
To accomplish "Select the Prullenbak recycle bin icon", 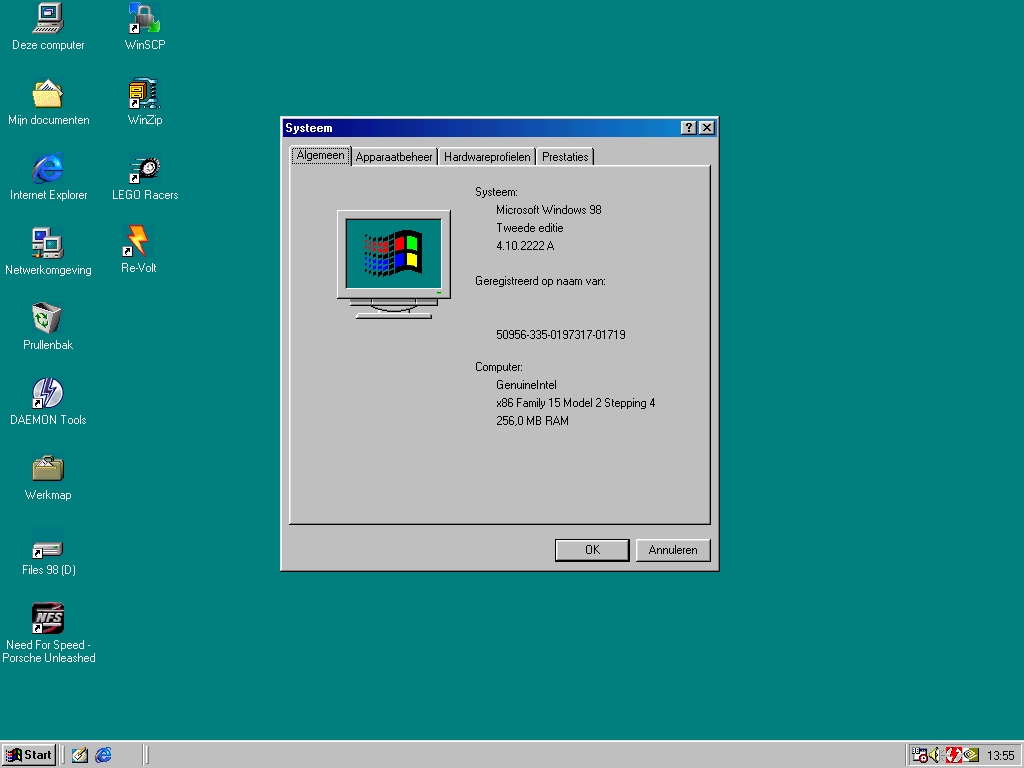I will pos(48,319).
